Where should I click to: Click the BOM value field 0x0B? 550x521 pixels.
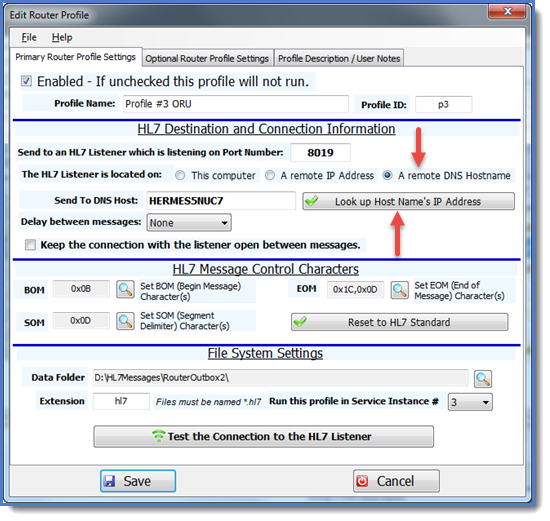click(x=81, y=289)
